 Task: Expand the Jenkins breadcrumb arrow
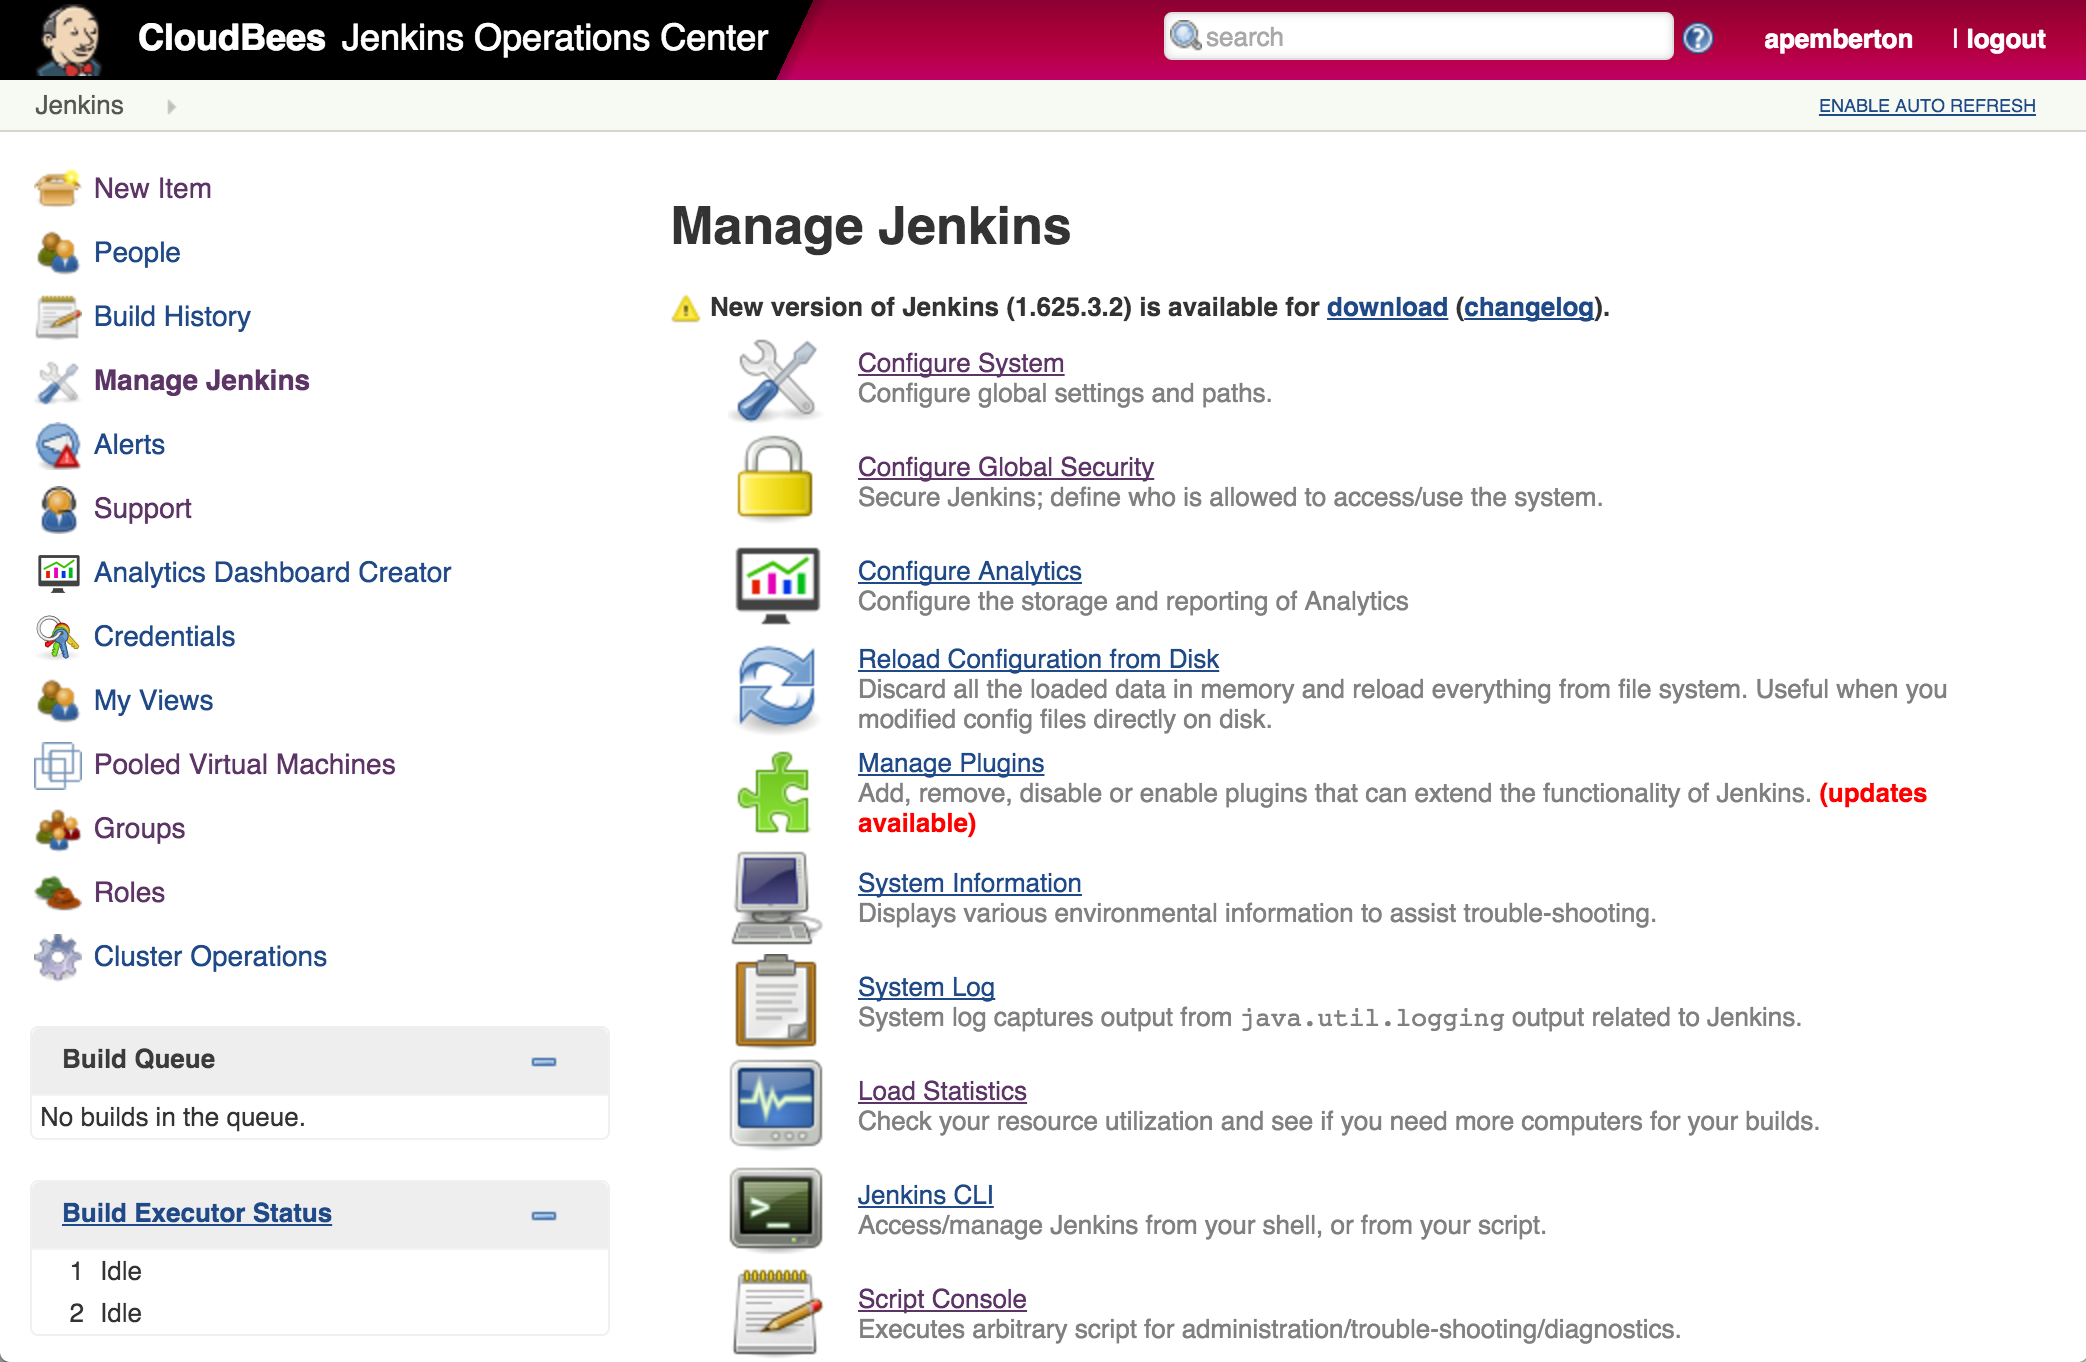[x=171, y=106]
